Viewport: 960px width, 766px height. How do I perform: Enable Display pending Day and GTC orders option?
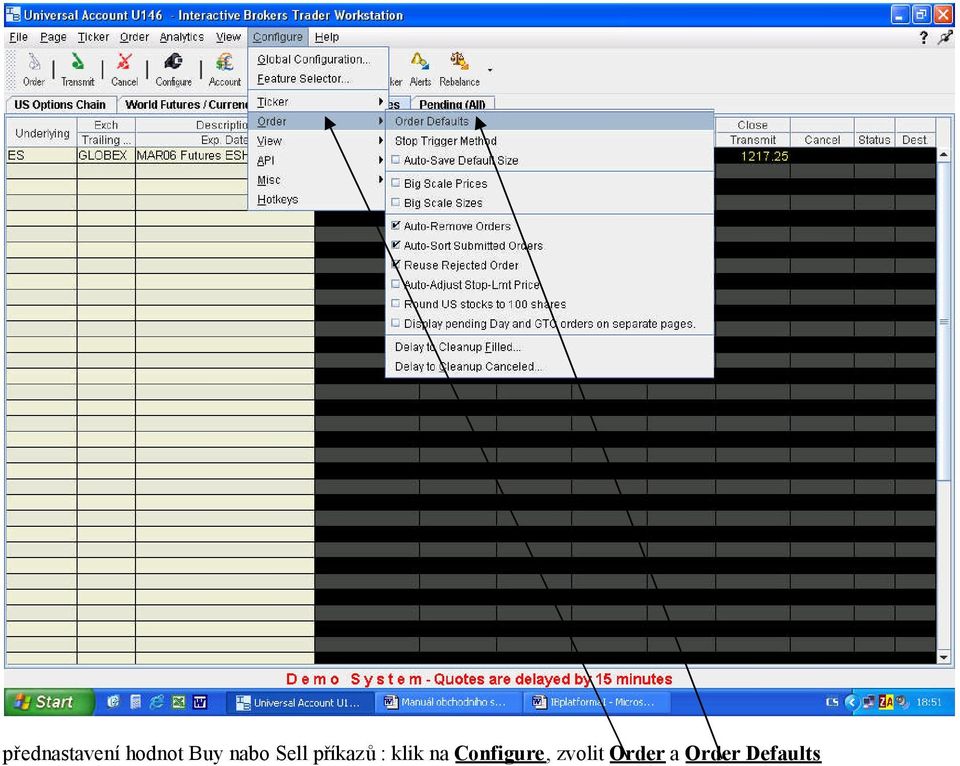point(396,323)
